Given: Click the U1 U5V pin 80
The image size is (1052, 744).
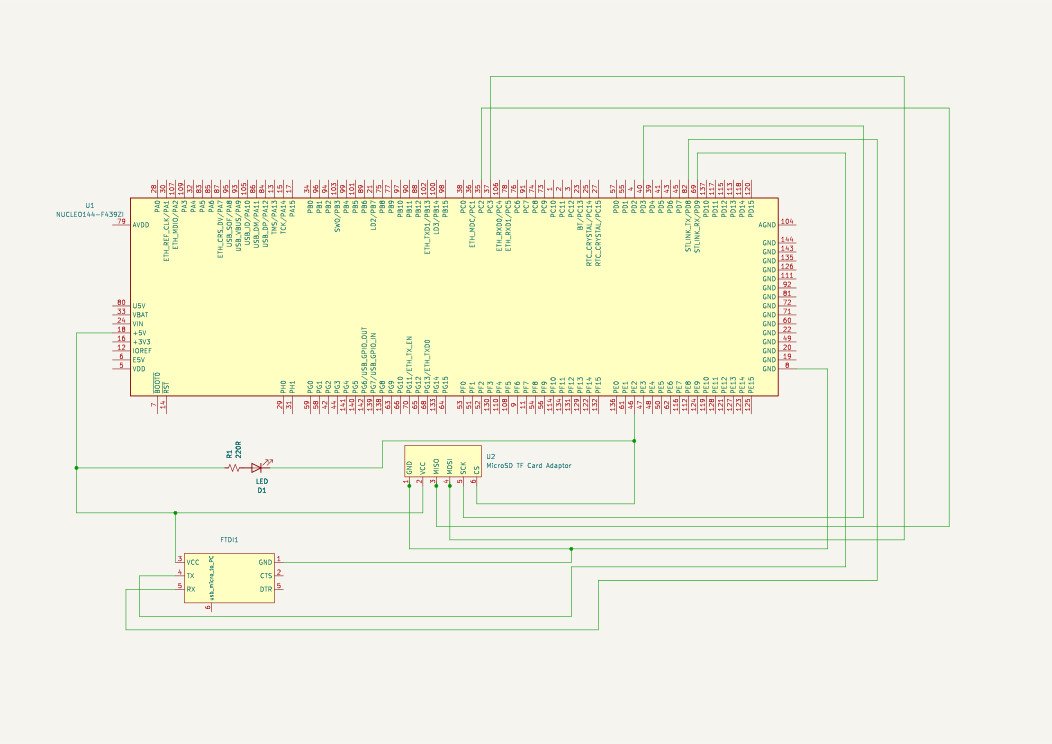Looking at the screenshot, I should (121, 305).
